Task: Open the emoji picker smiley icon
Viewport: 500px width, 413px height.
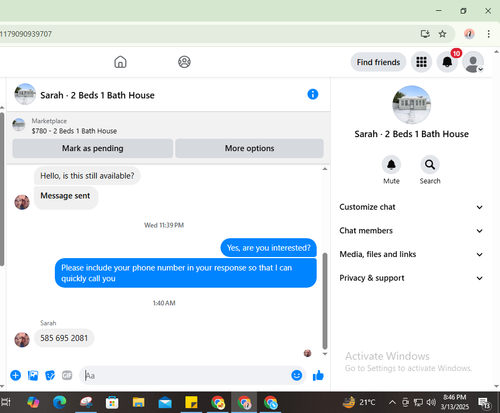Action: click(x=297, y=375)
